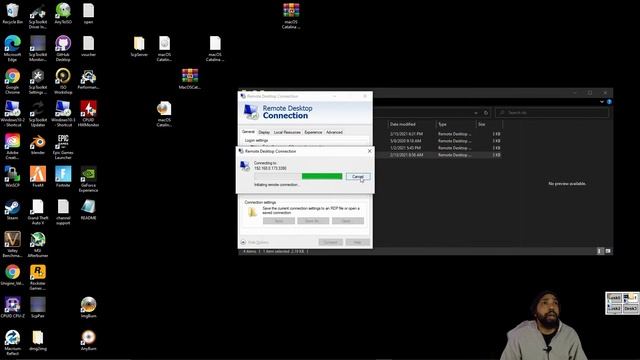Image resolution: width=640 pixels, height=360 pixels.
Task: Collapse settings with the Hide Options arrow
Action: pos(243,242)
